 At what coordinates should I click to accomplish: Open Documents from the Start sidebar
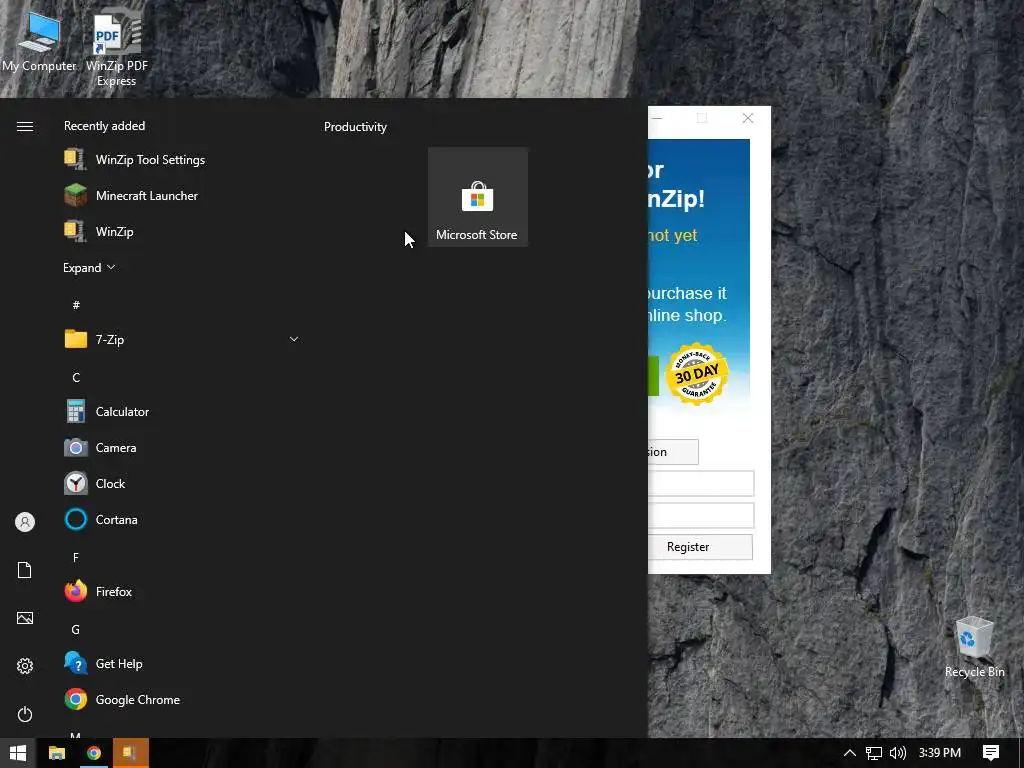tap(25, 569)
